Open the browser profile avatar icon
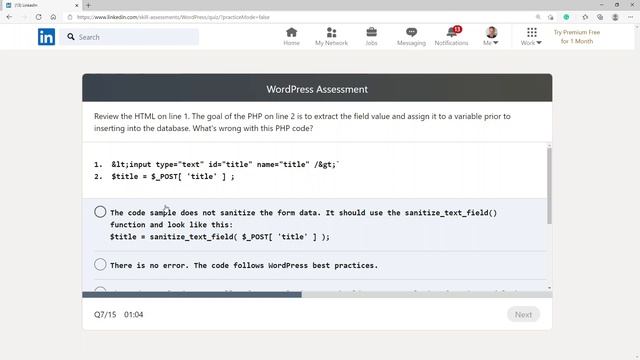 [615, 17]
